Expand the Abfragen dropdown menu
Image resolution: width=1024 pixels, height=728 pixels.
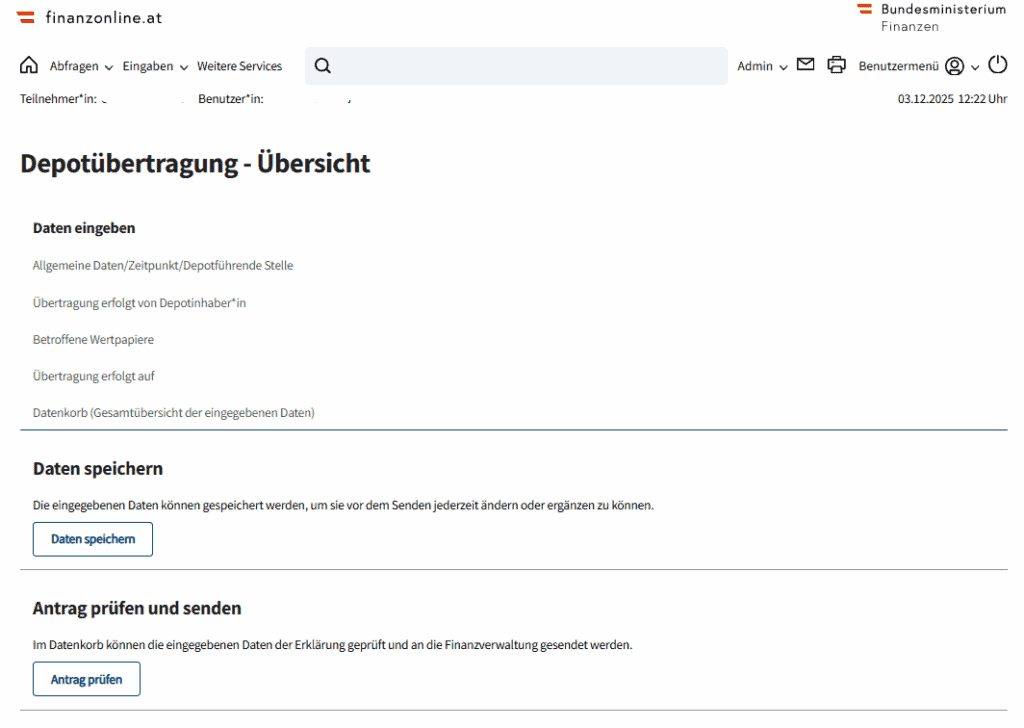pos(81,66)
